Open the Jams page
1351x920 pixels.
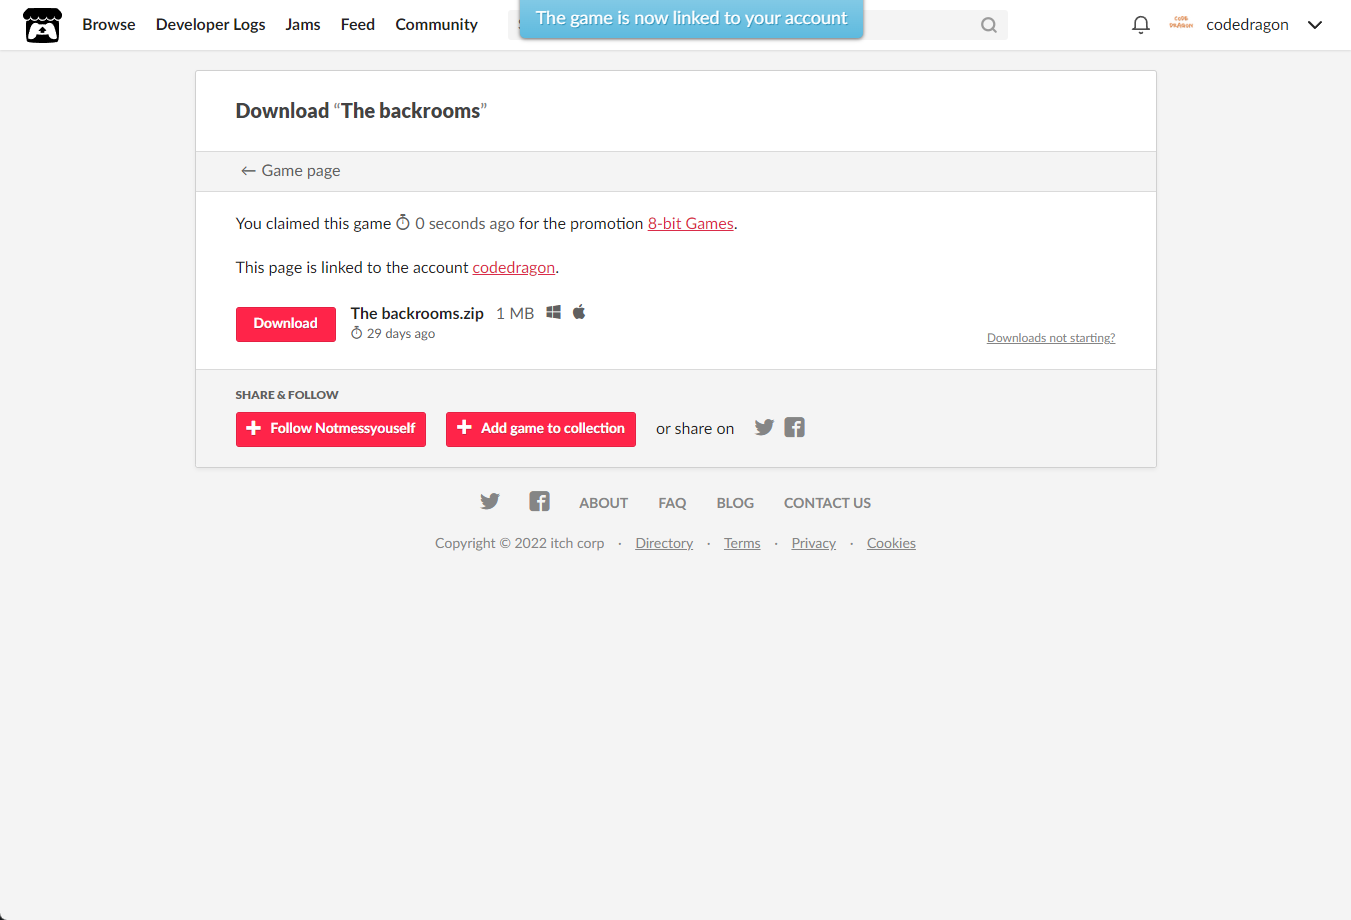[x=303, y=24]
